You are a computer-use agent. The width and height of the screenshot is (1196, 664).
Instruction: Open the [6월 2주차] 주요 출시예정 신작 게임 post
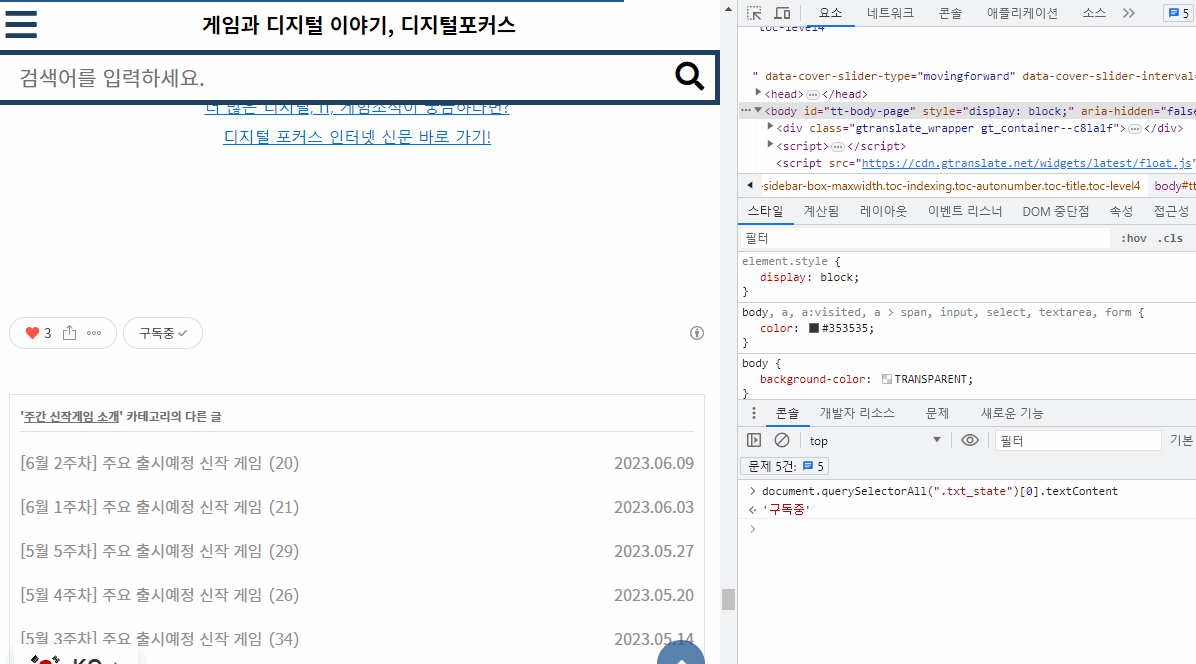coord(159,463)
